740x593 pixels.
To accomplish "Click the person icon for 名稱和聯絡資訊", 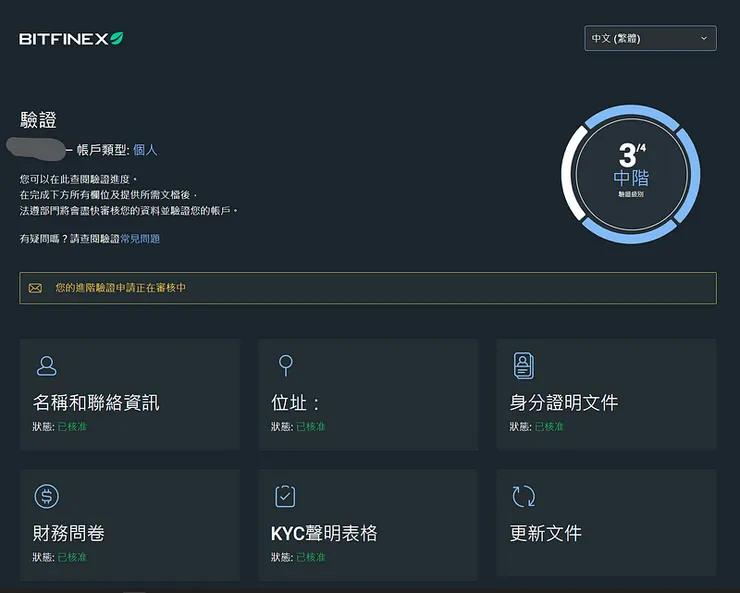I will pyautogui.click(x=47, y=366).
